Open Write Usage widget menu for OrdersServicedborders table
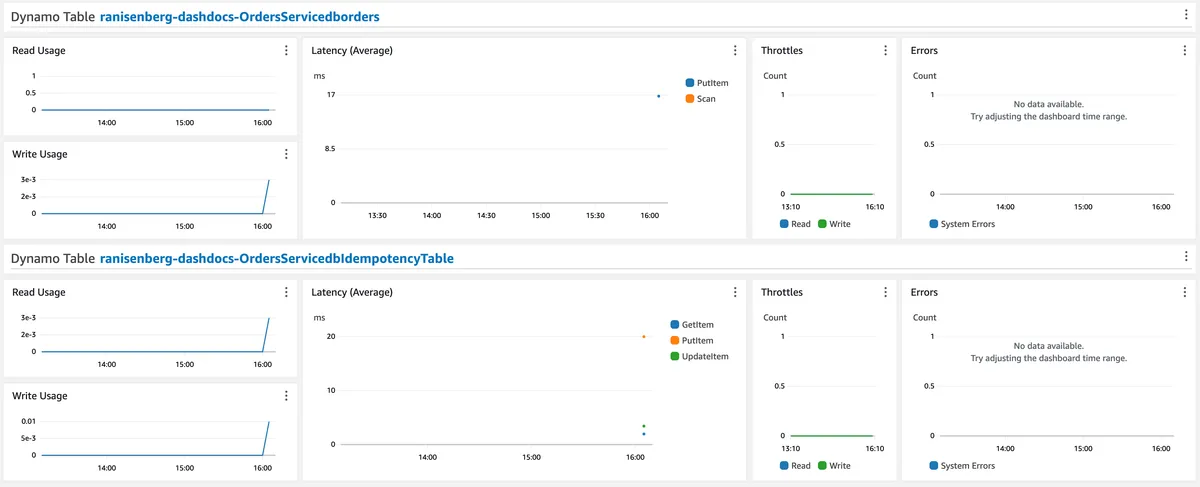This screenshot has height=487, width=1200. tap(286, 154)
